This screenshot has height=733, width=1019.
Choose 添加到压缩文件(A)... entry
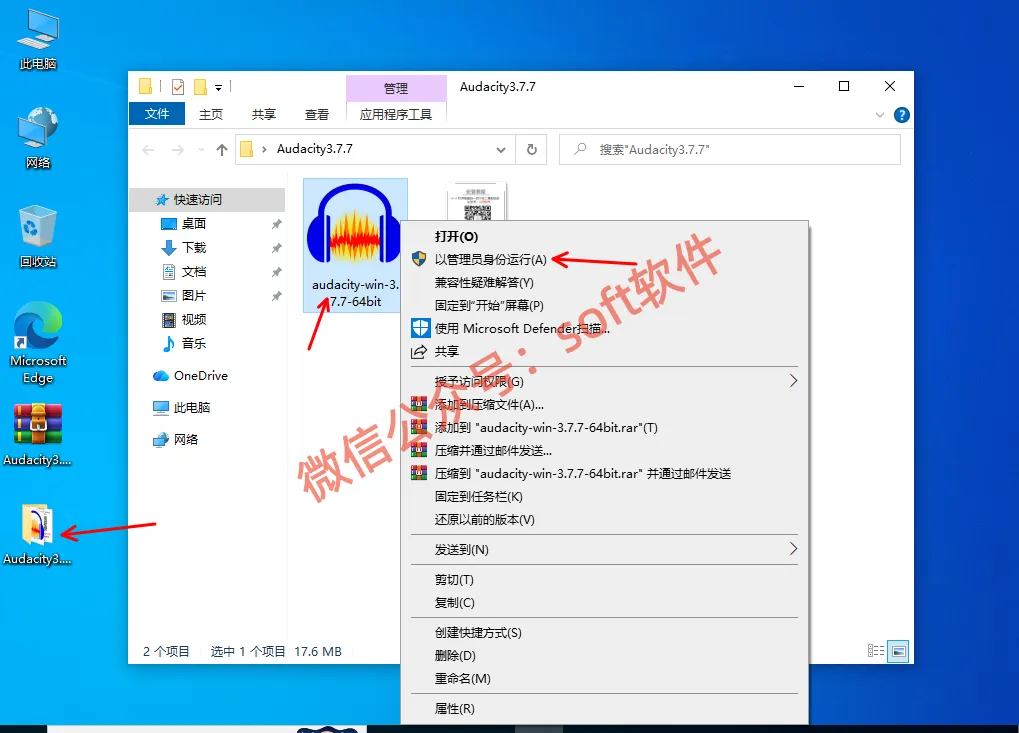point(604,404)
